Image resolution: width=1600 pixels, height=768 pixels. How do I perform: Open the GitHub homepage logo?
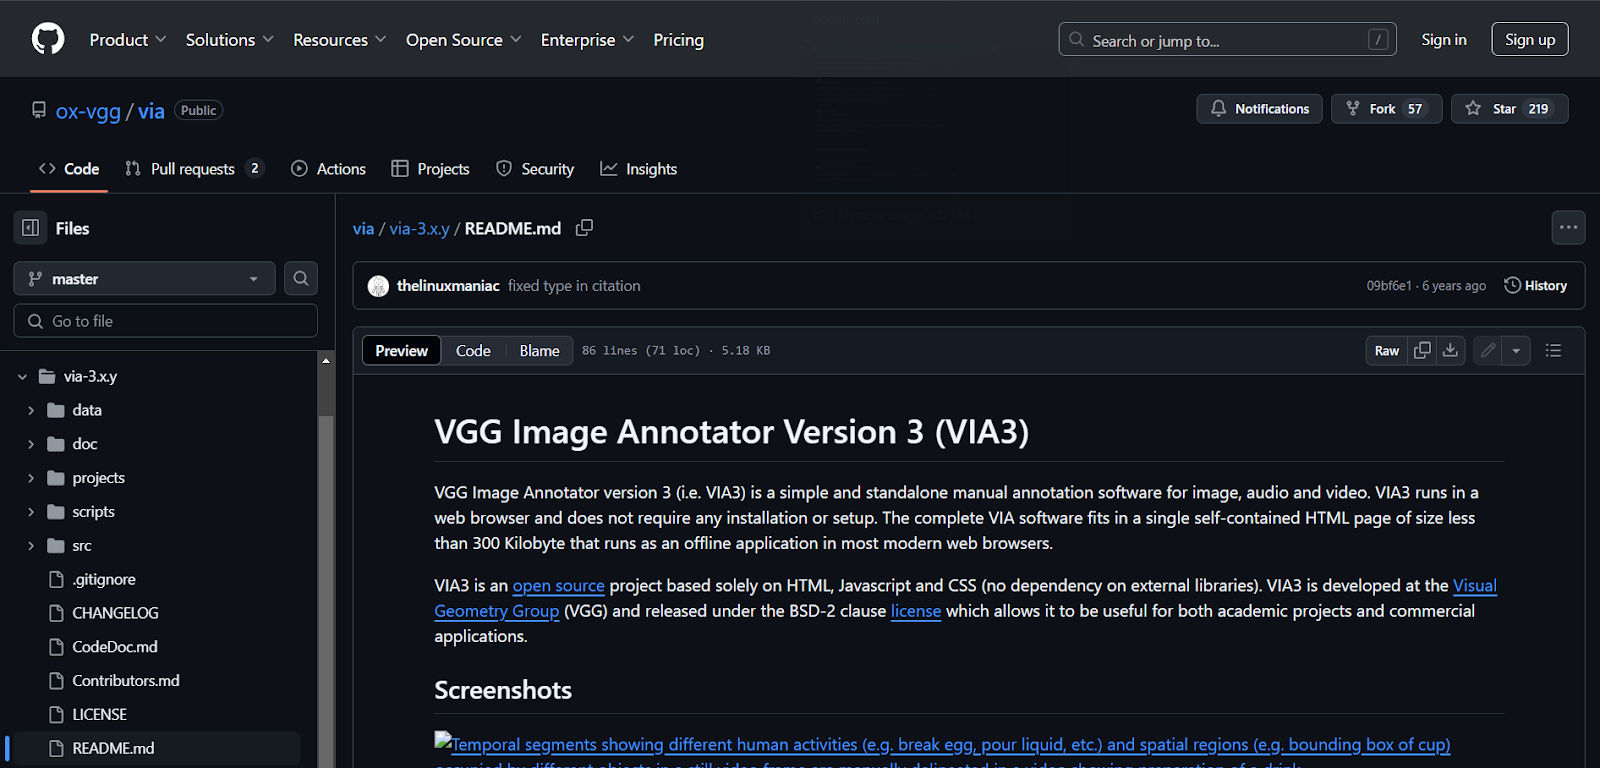point(48,39)
